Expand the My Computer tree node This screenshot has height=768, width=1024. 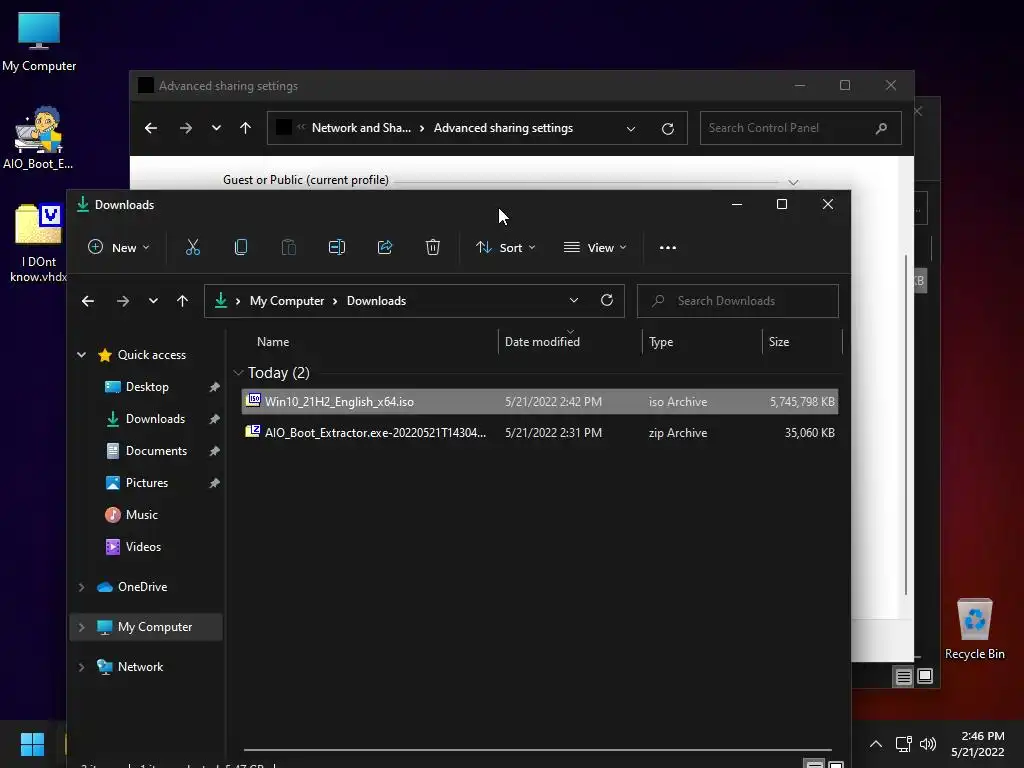[x=82, y=627]
